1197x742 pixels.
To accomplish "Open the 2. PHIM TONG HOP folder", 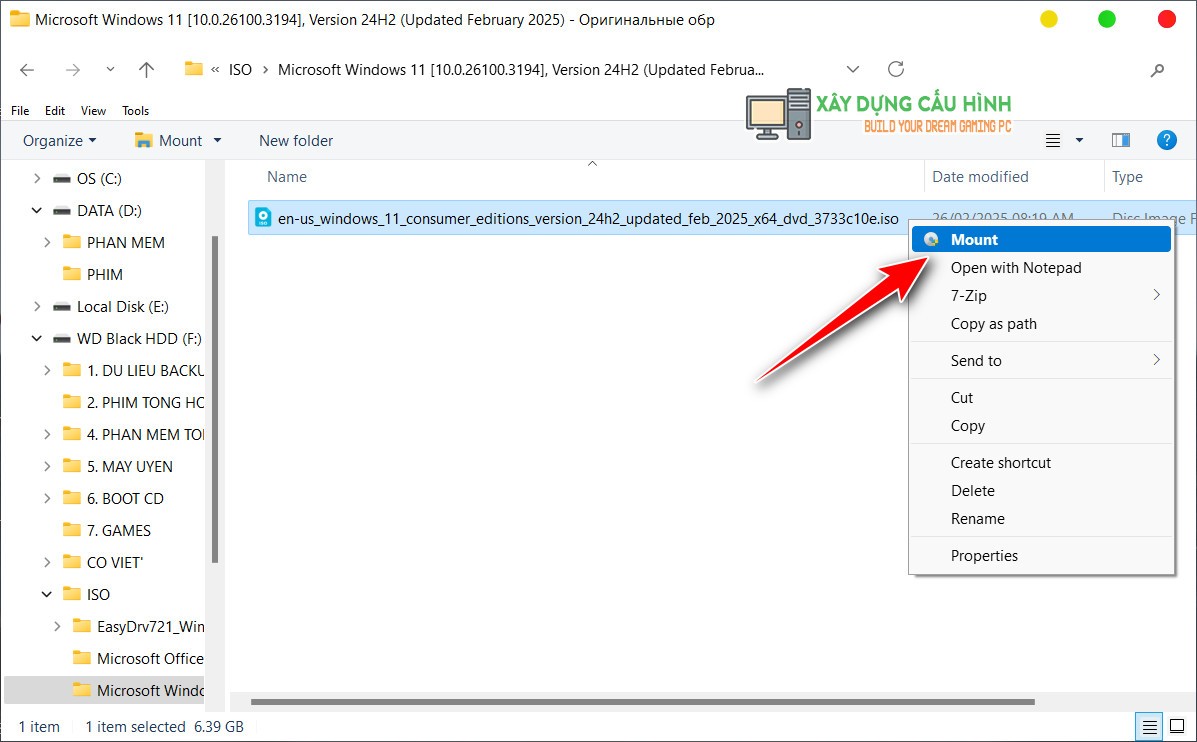I will [145, 403].
